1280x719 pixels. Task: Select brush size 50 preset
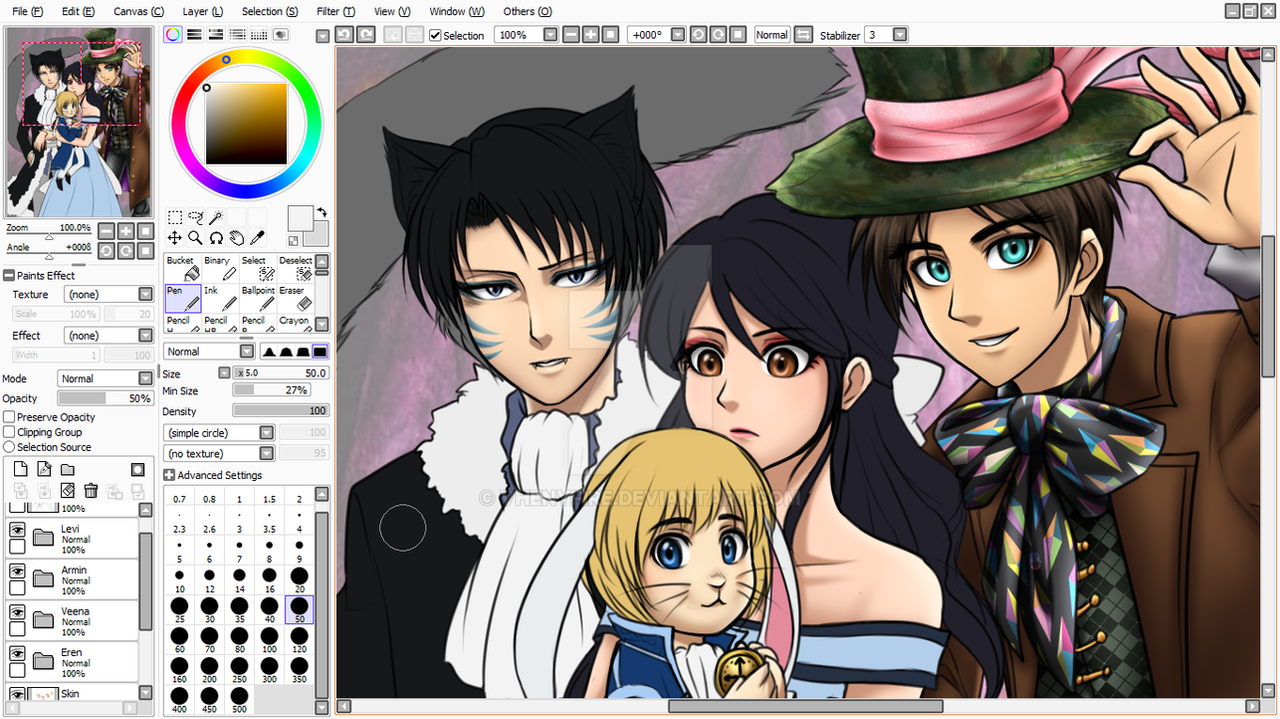click(299, 610)
